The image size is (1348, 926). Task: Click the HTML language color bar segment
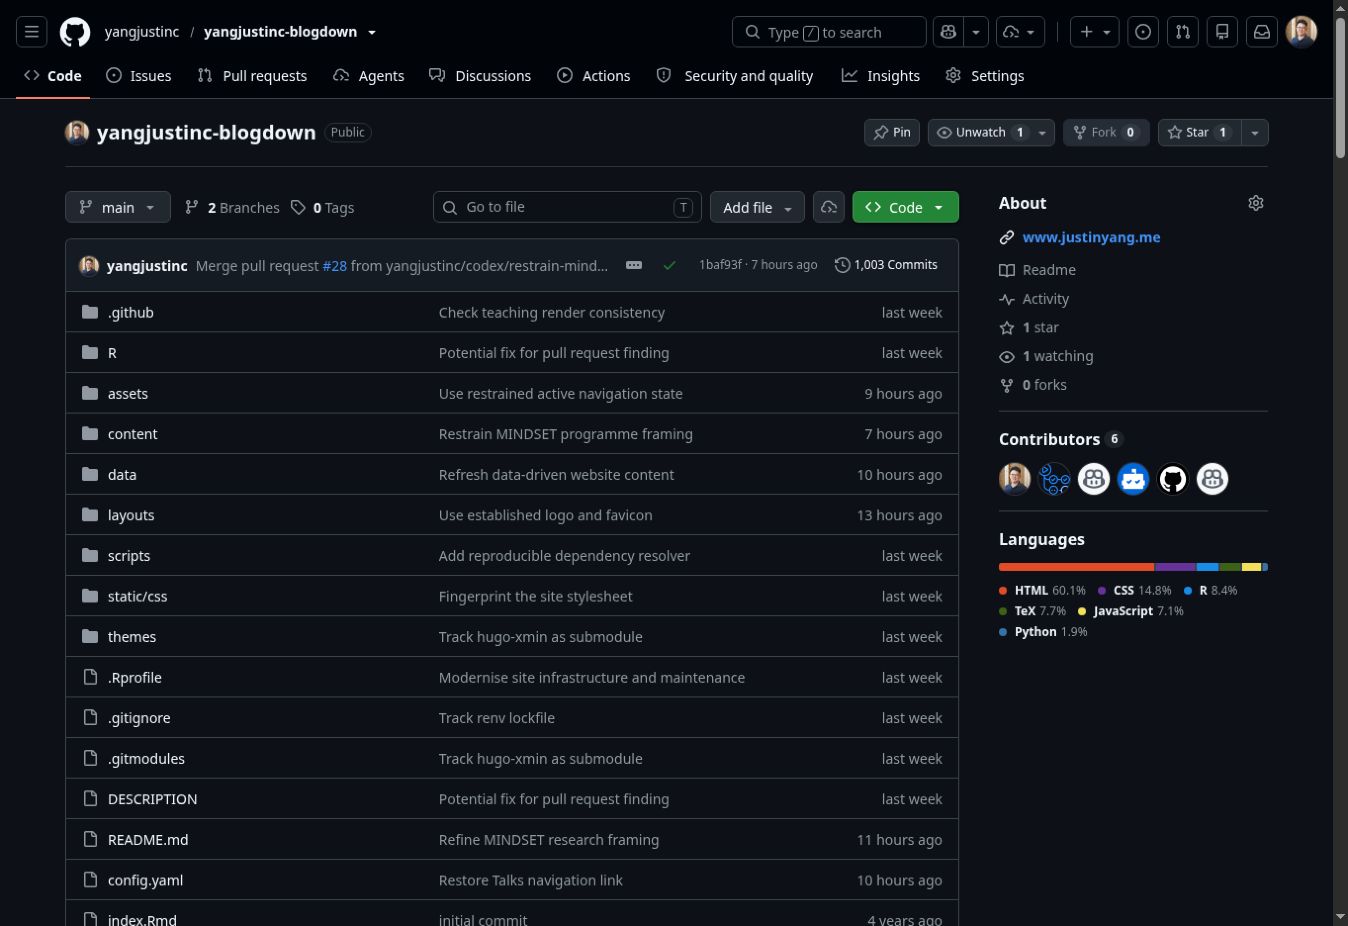(1076, 567)
